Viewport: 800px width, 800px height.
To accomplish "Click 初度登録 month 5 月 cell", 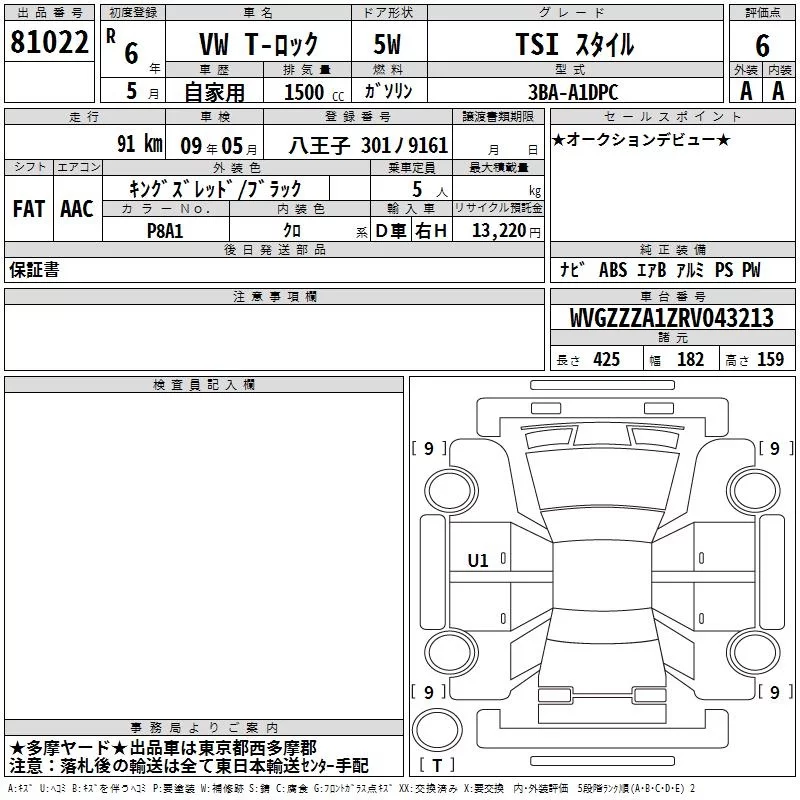I will click(x=133, y=91).
